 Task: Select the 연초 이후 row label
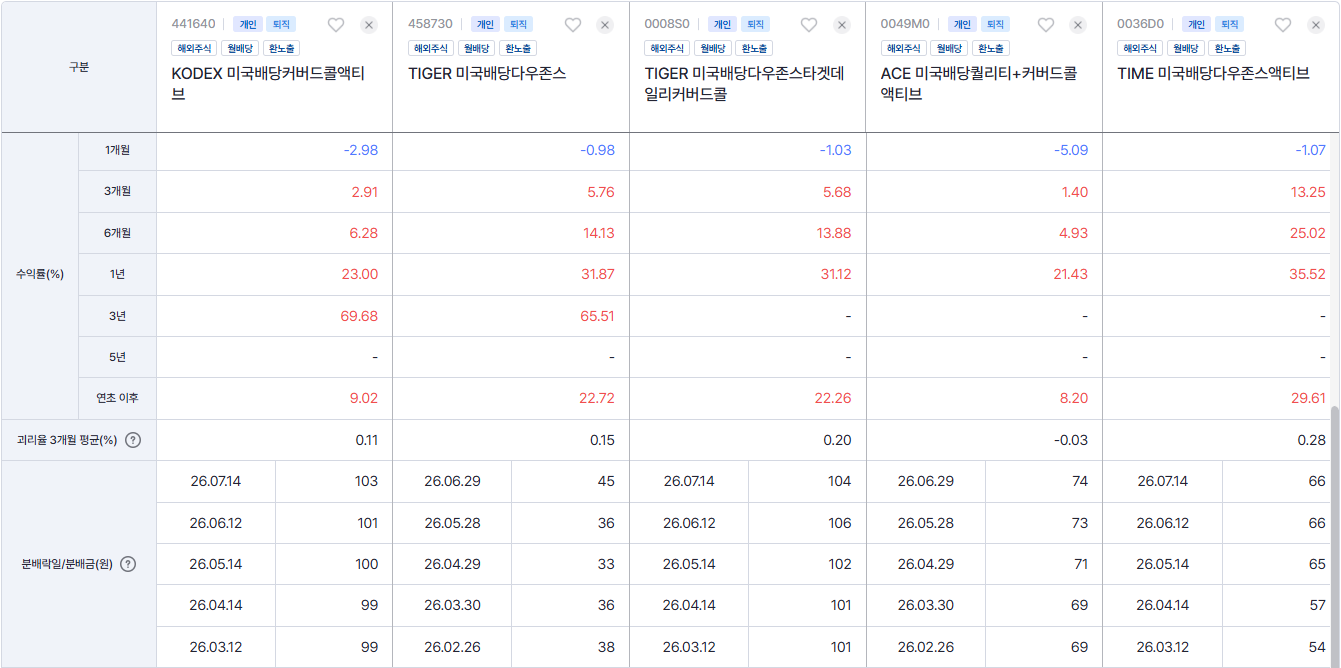117,398
